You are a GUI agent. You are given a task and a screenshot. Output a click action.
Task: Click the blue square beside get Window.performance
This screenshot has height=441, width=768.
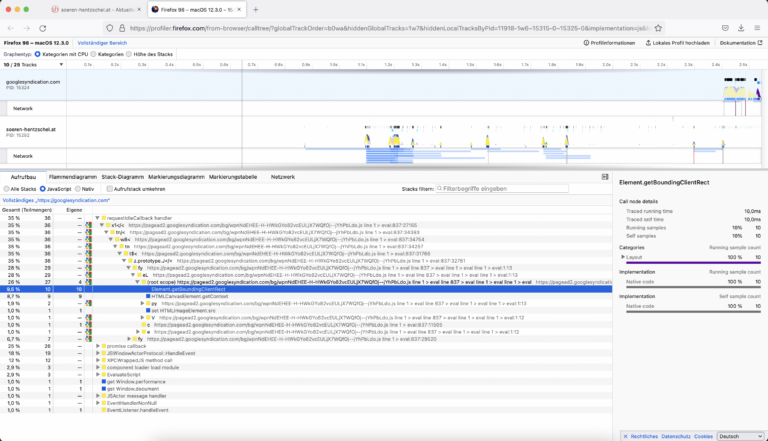[104, 382]
